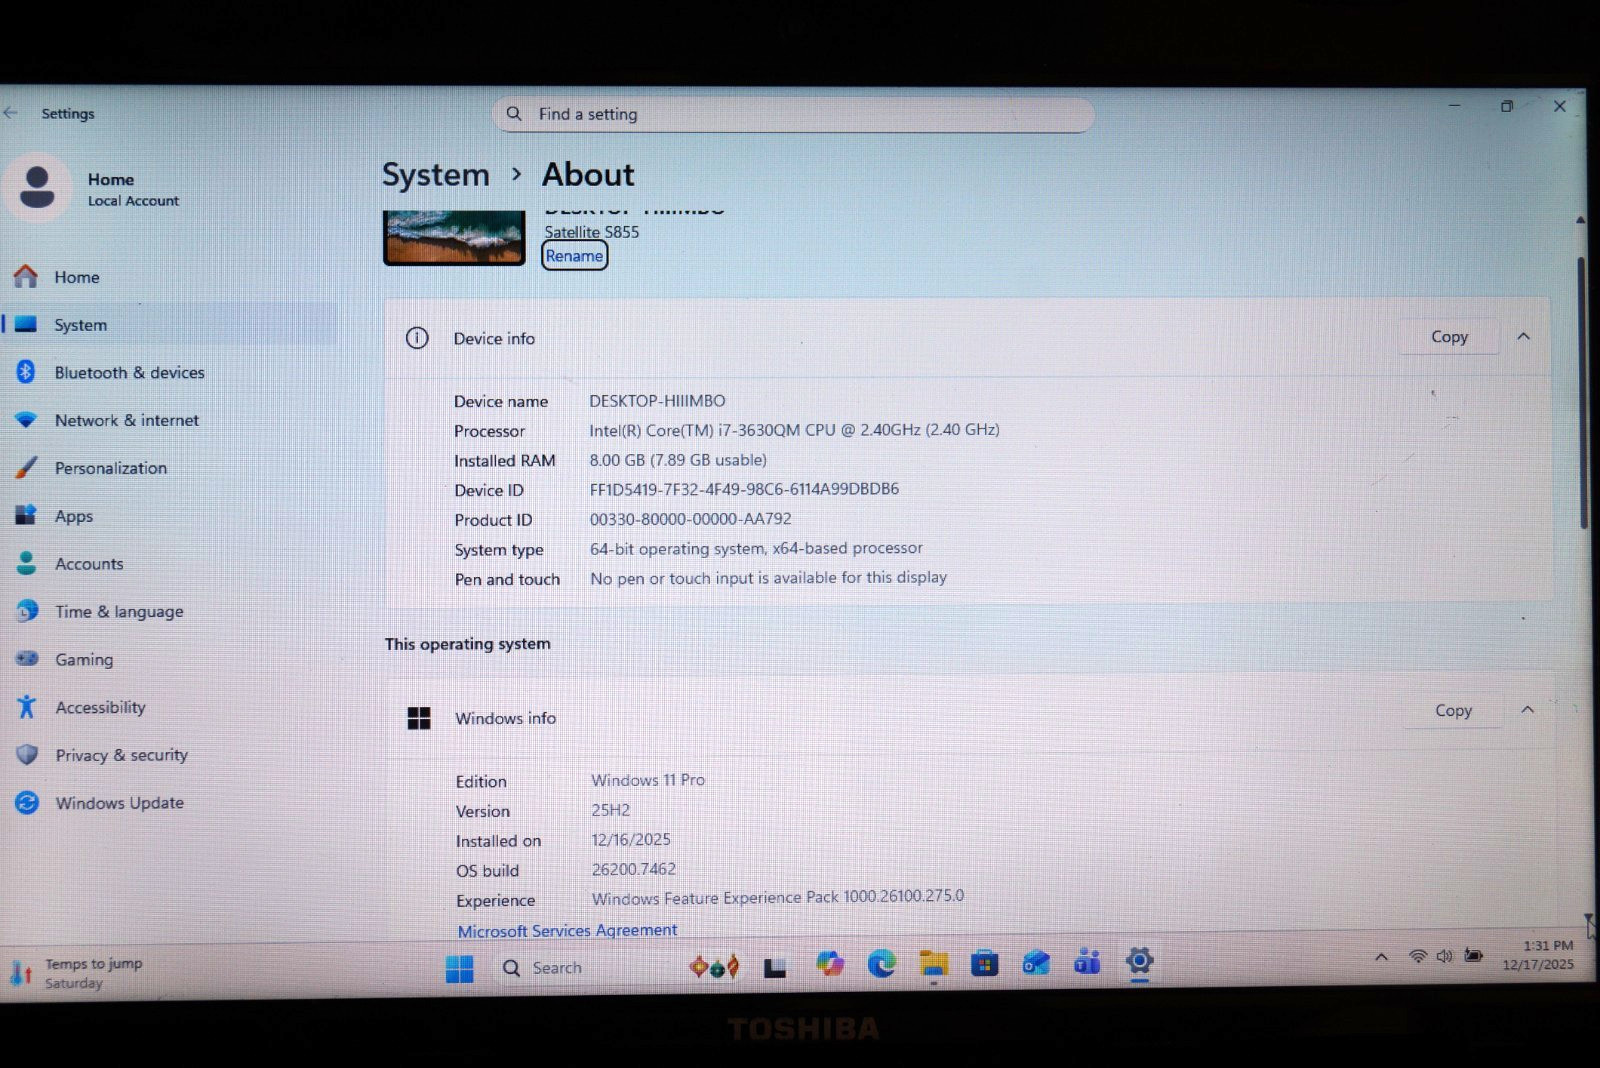Restore down the Settings window
The height and width of the screenshot is (1068, 1600).
pyautogui.click(x=1507, y=106)
